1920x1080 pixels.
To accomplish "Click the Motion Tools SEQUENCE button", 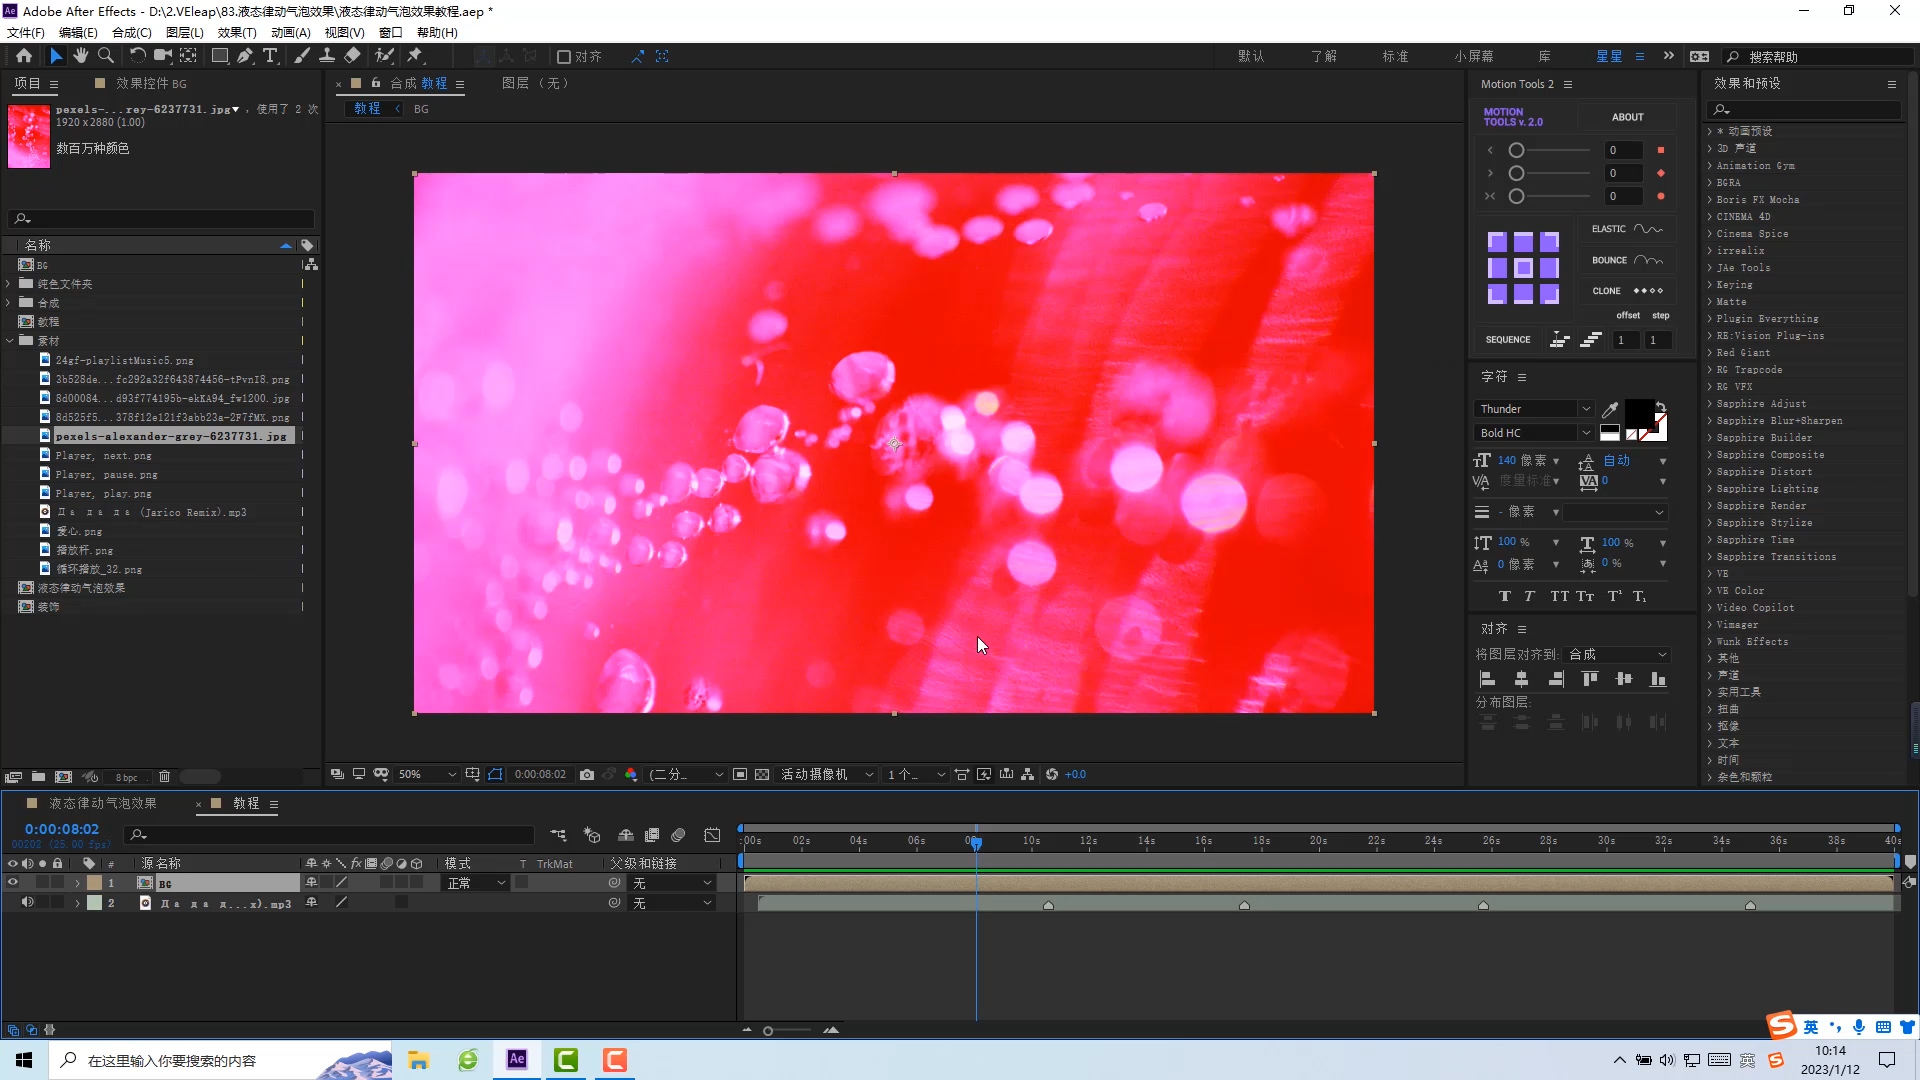I will click(x=1508, y=340).
